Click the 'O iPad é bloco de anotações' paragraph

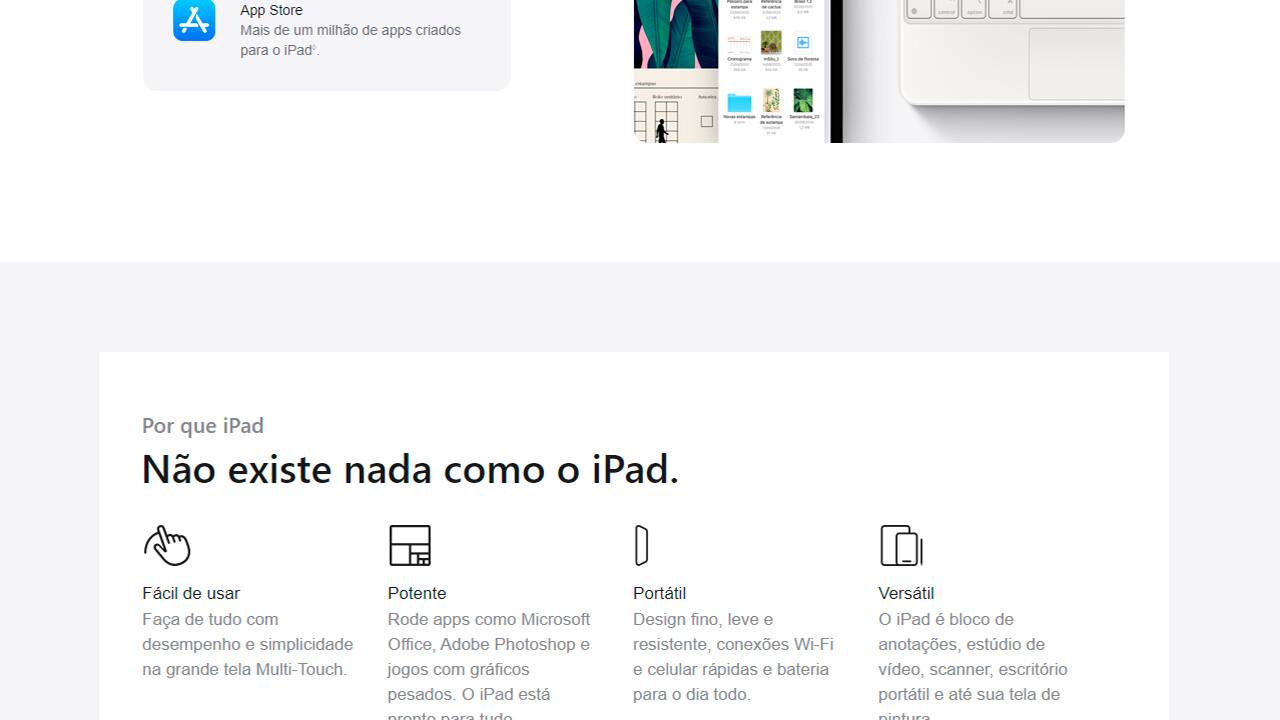pos(973,665)
